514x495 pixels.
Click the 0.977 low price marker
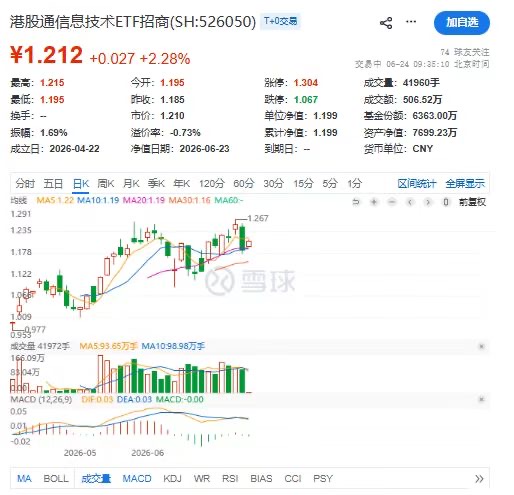35,329
